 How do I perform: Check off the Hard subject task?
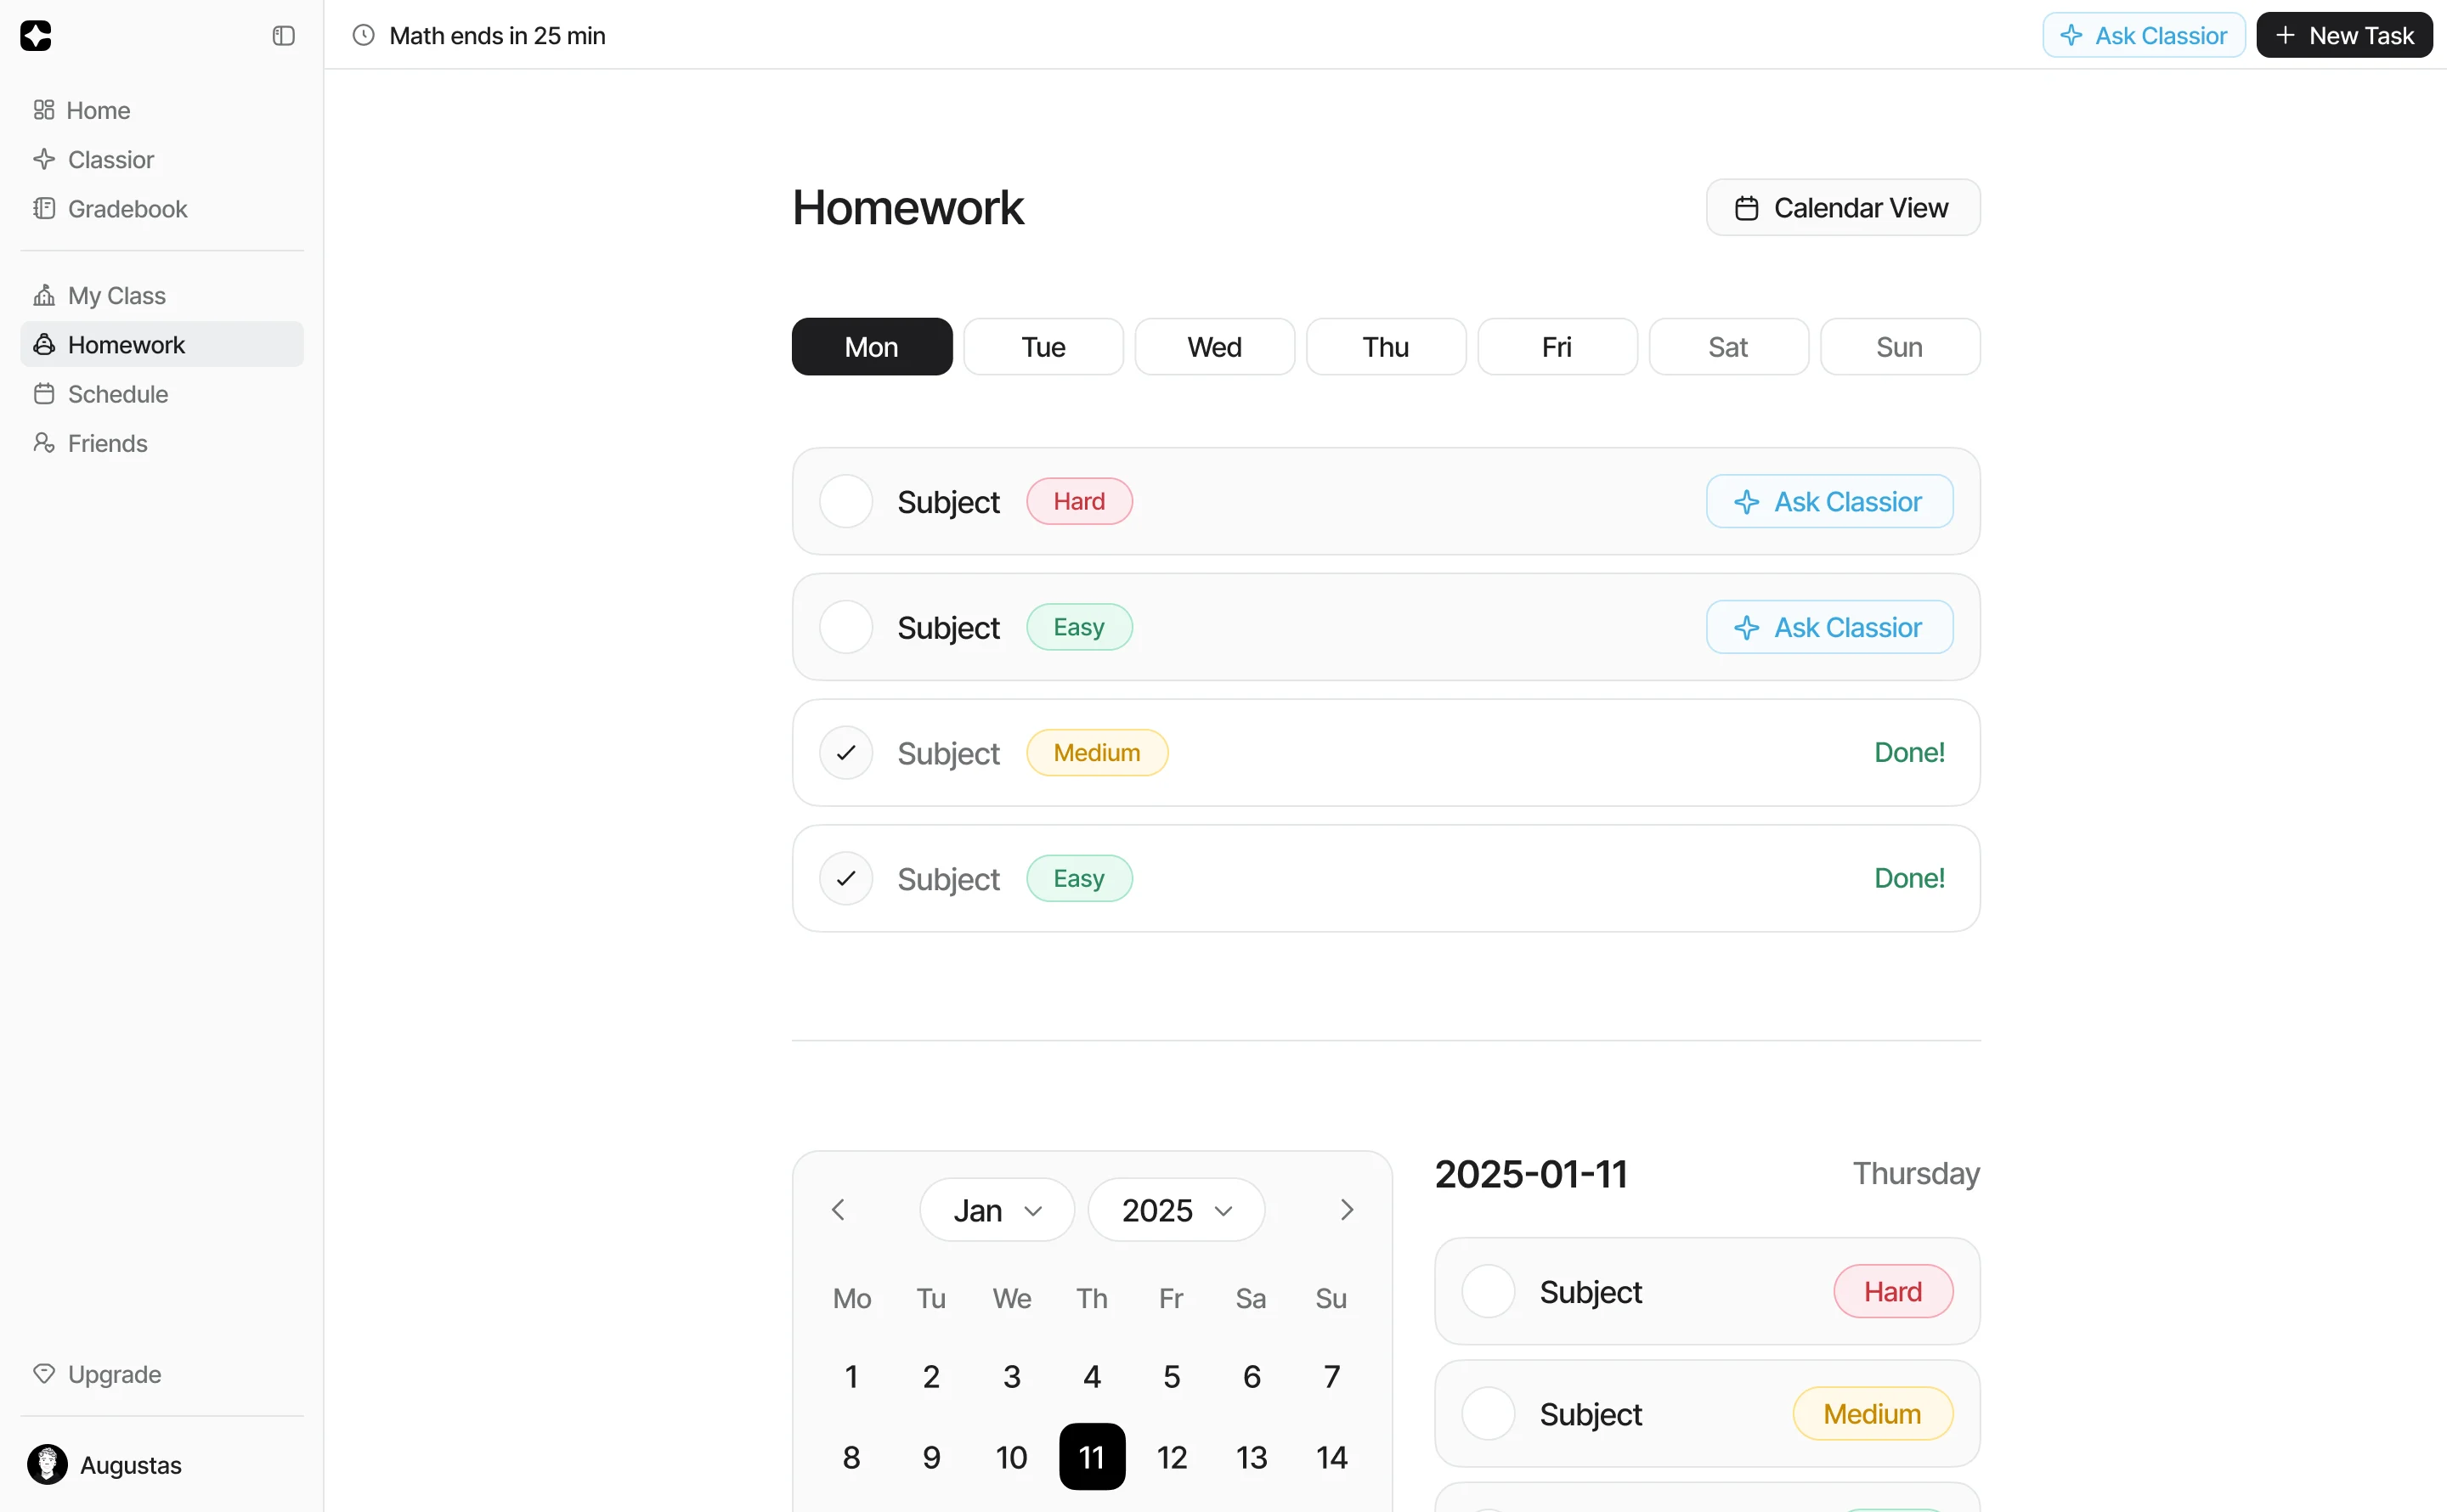(x=845, y=501)
